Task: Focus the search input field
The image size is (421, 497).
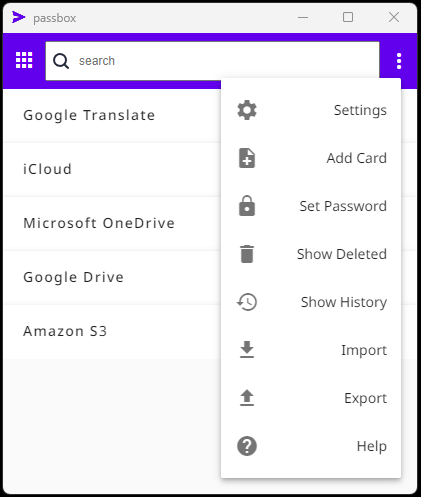Action: coord(213,61)
